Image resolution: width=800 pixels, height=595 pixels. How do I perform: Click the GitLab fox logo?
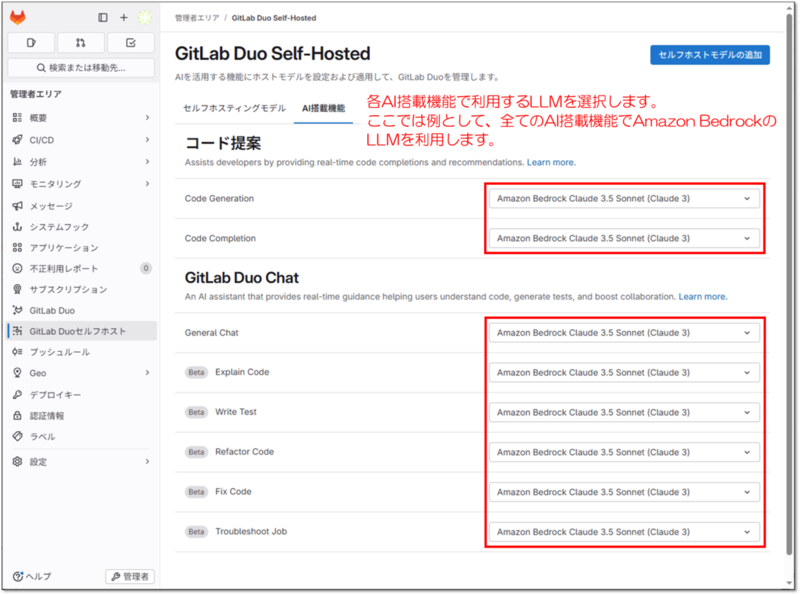click(18, 17)
